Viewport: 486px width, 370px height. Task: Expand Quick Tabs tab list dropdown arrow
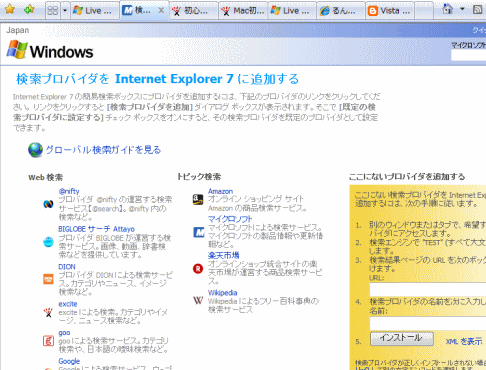[x=65, y=11]
